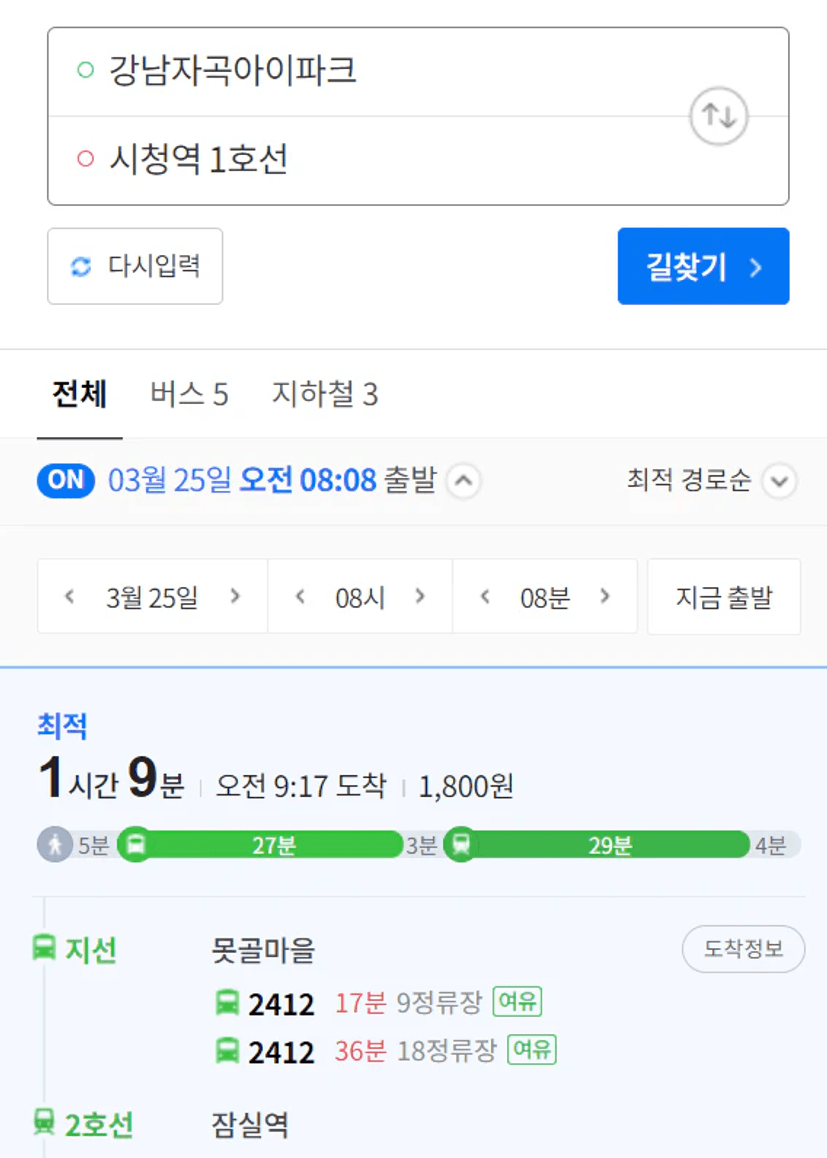Click first green bus icon on route bar
The image size is (827, 1158).
(136, 845)
